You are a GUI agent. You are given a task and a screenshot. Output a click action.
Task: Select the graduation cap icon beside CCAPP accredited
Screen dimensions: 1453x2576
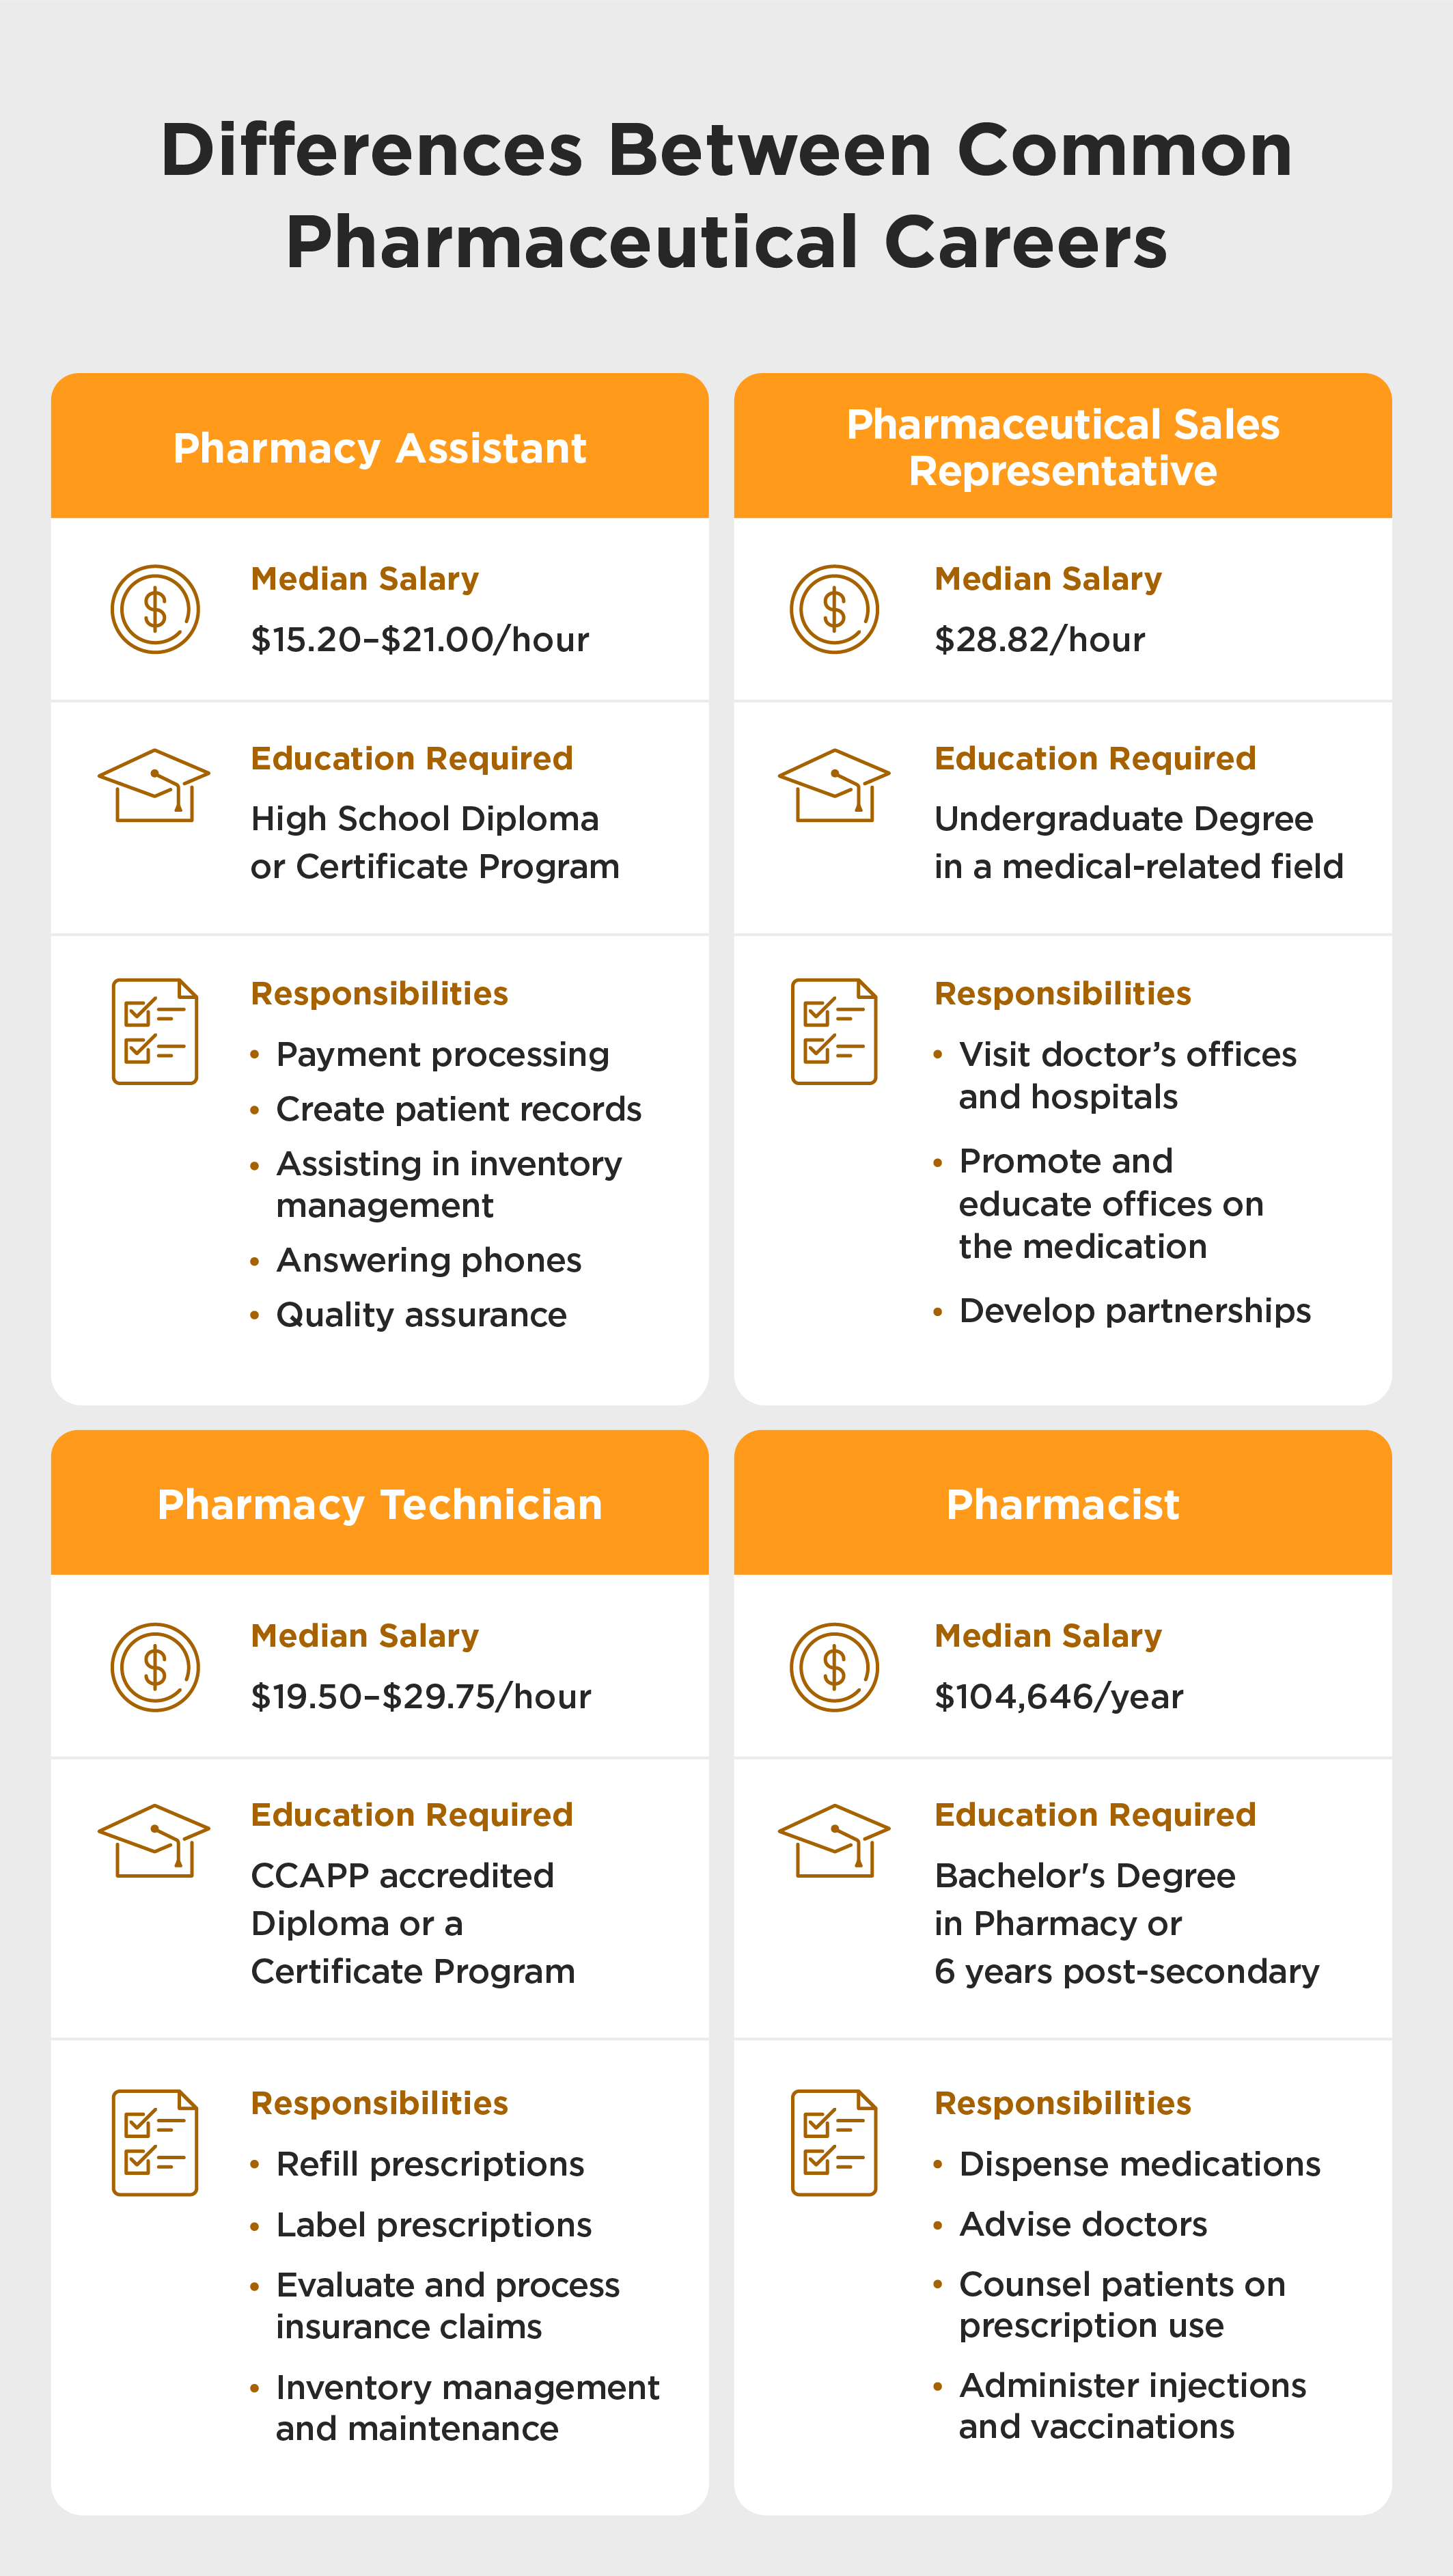154,1841
